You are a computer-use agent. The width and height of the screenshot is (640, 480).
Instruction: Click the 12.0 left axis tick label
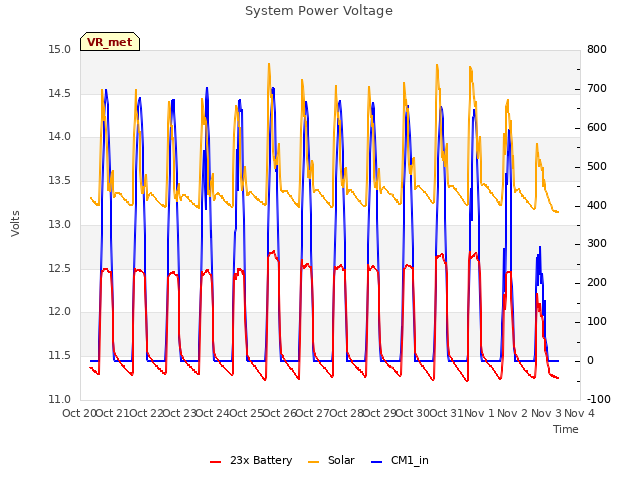pos(60,312)
